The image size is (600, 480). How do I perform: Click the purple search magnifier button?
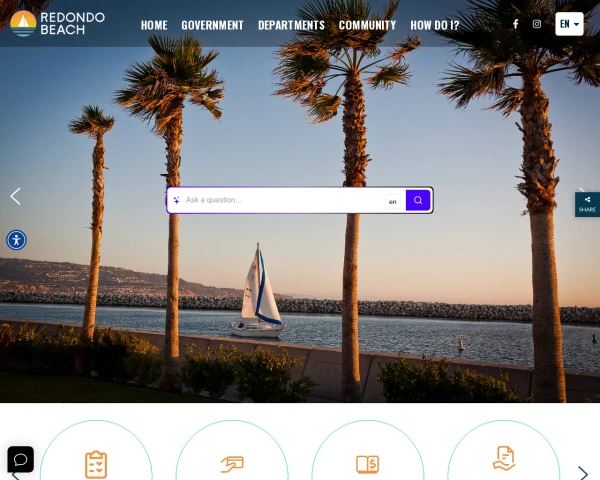click(418, 200)
